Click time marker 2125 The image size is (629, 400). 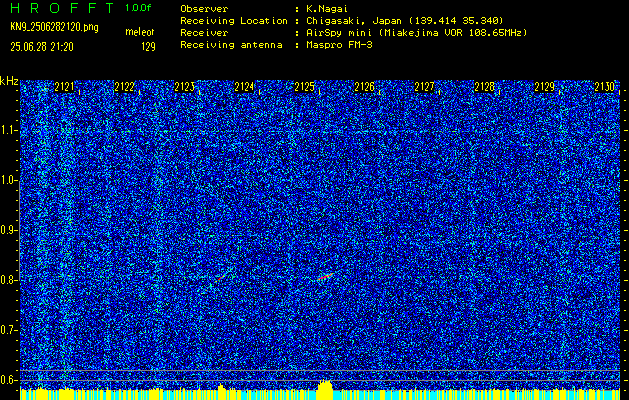tap(304, 87)
